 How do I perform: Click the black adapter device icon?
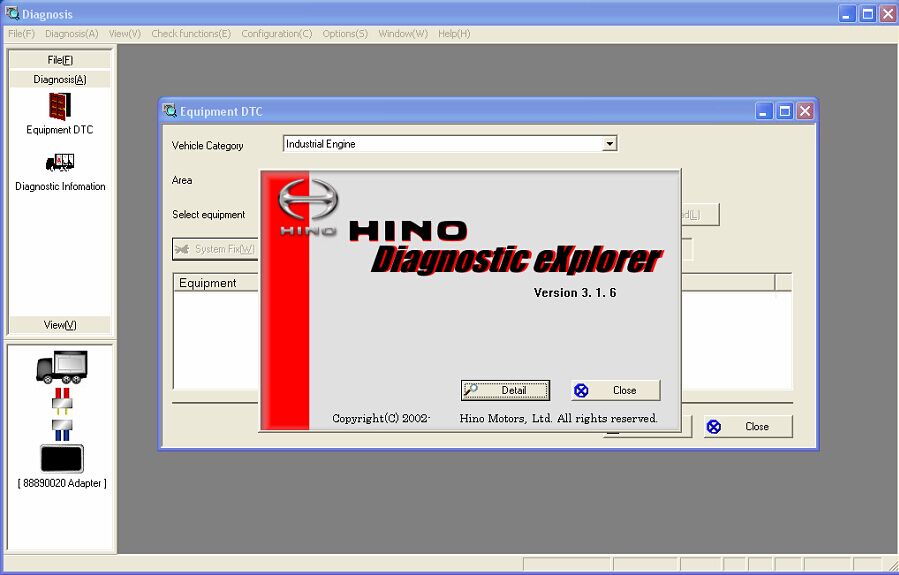[x=62, y=459]
